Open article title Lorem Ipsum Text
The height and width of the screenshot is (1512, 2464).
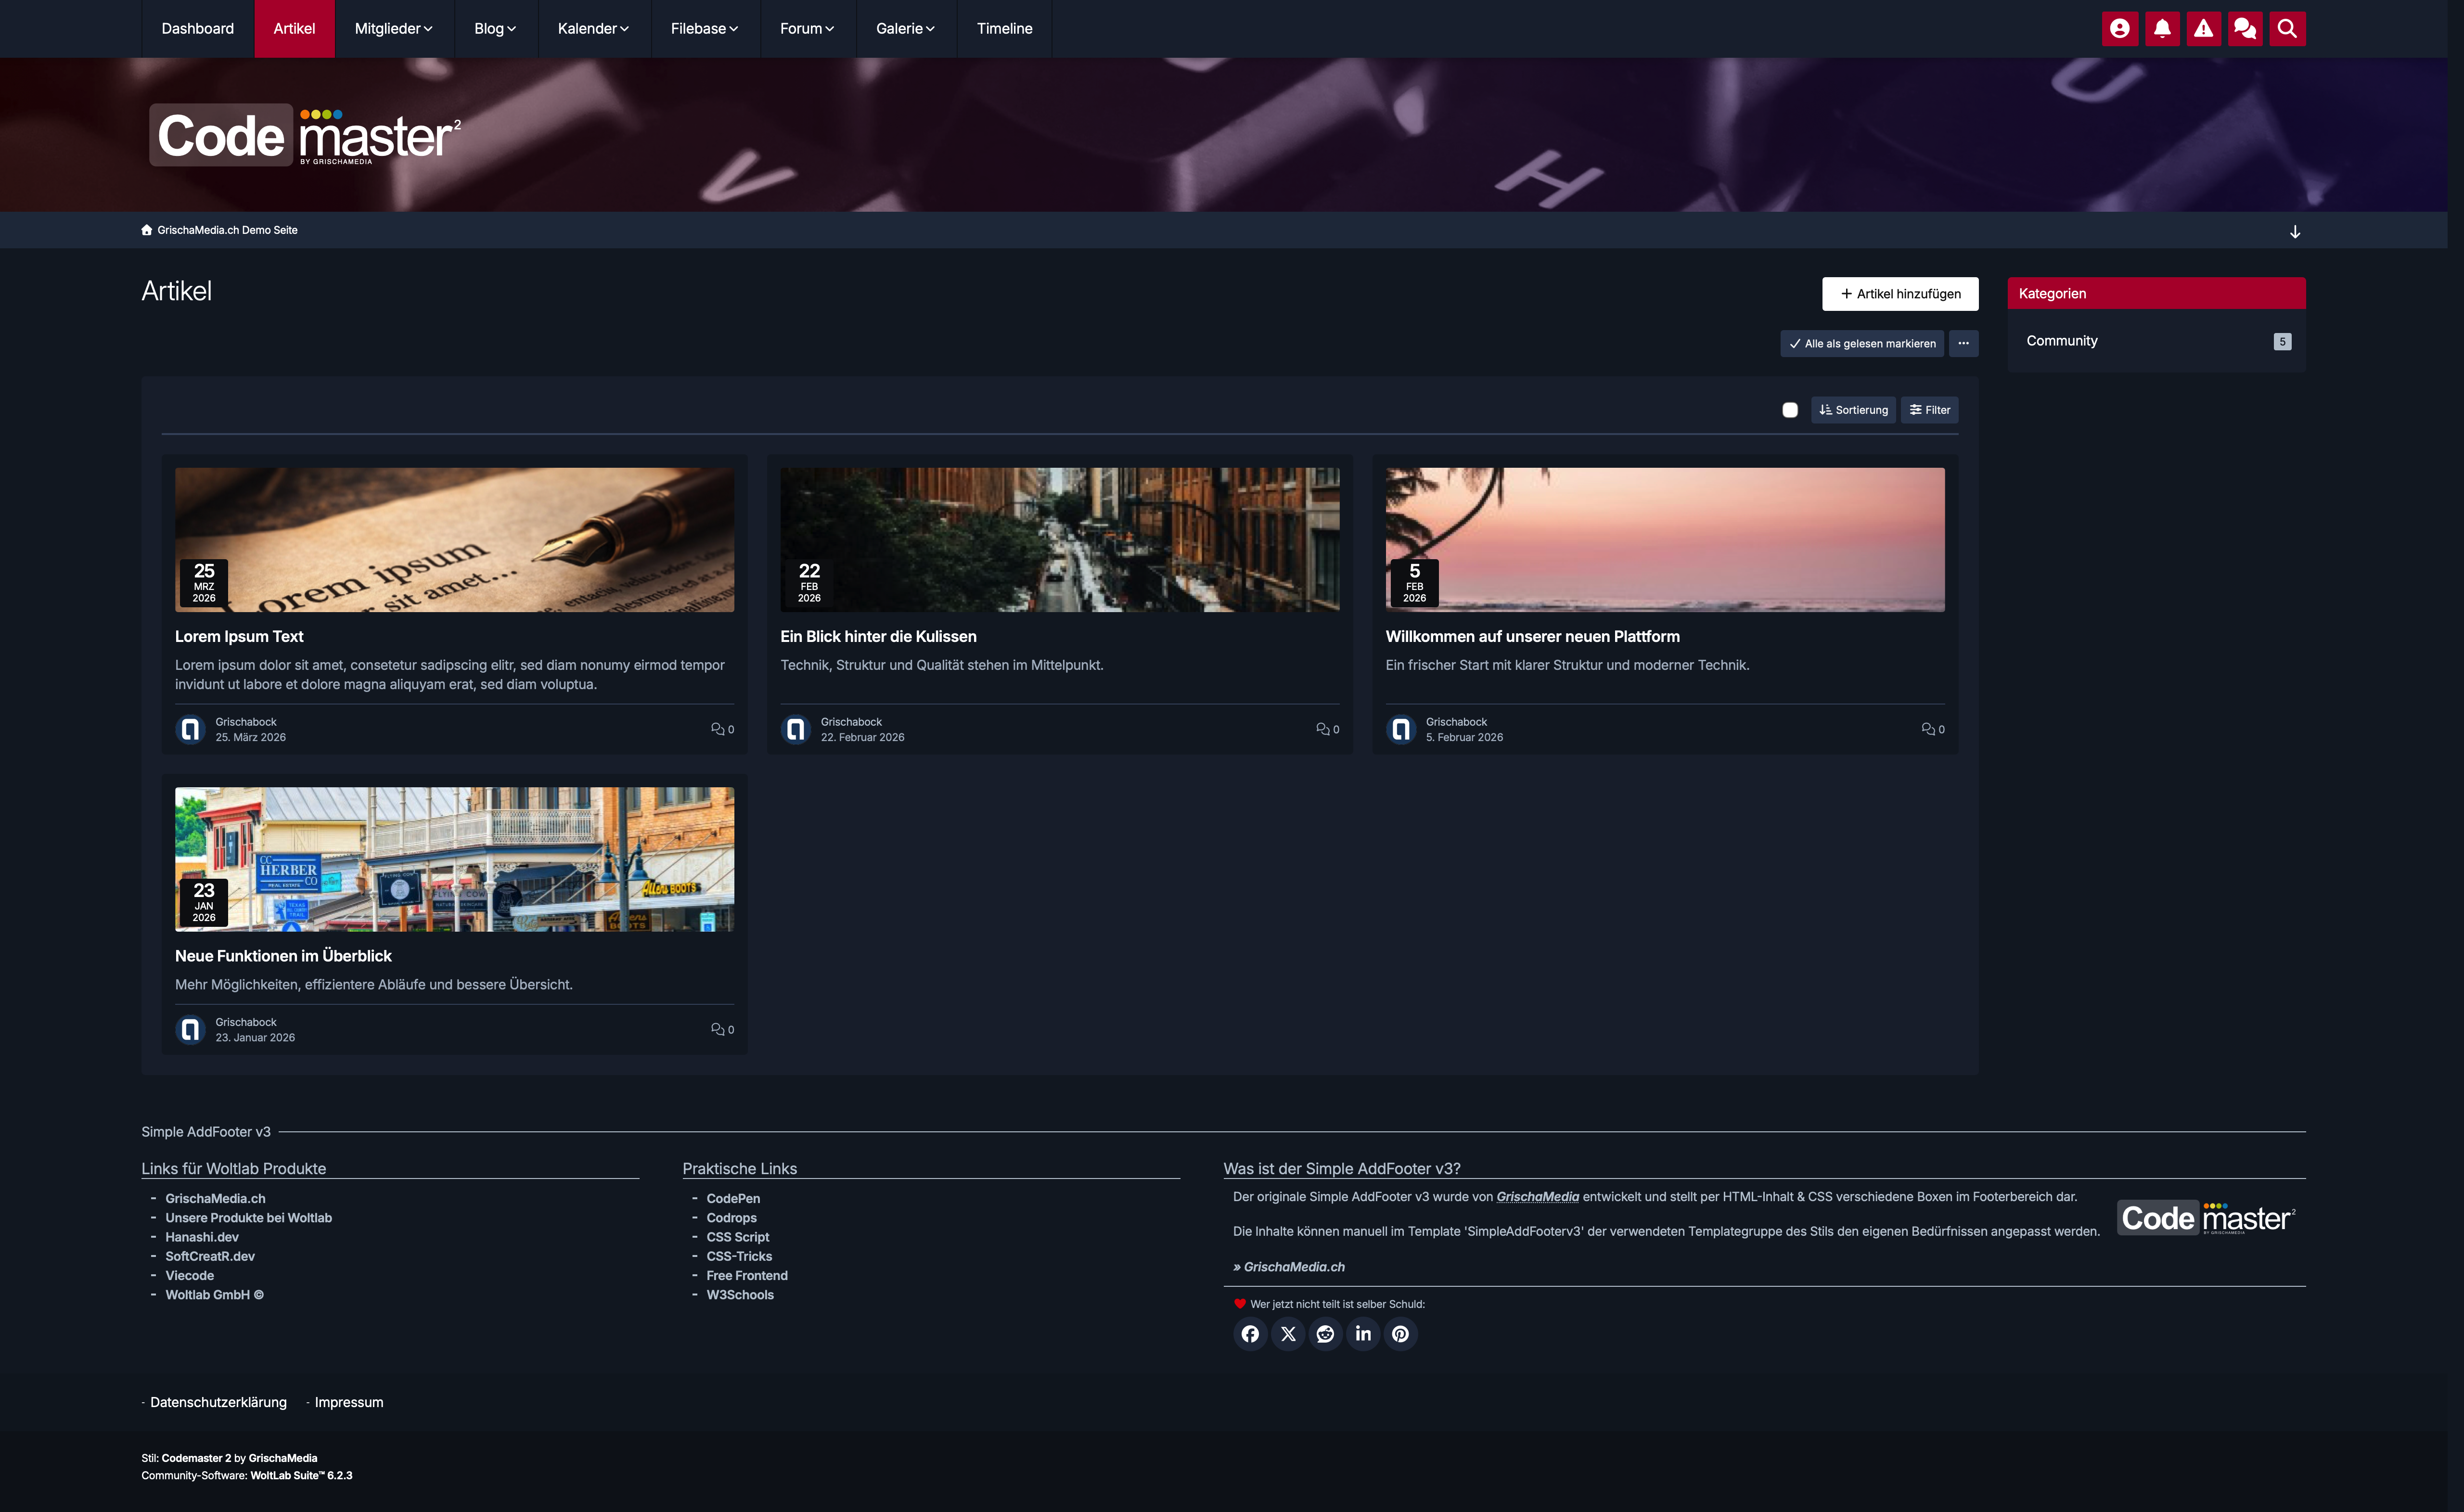pyautogui.click(x=239, y=636)
